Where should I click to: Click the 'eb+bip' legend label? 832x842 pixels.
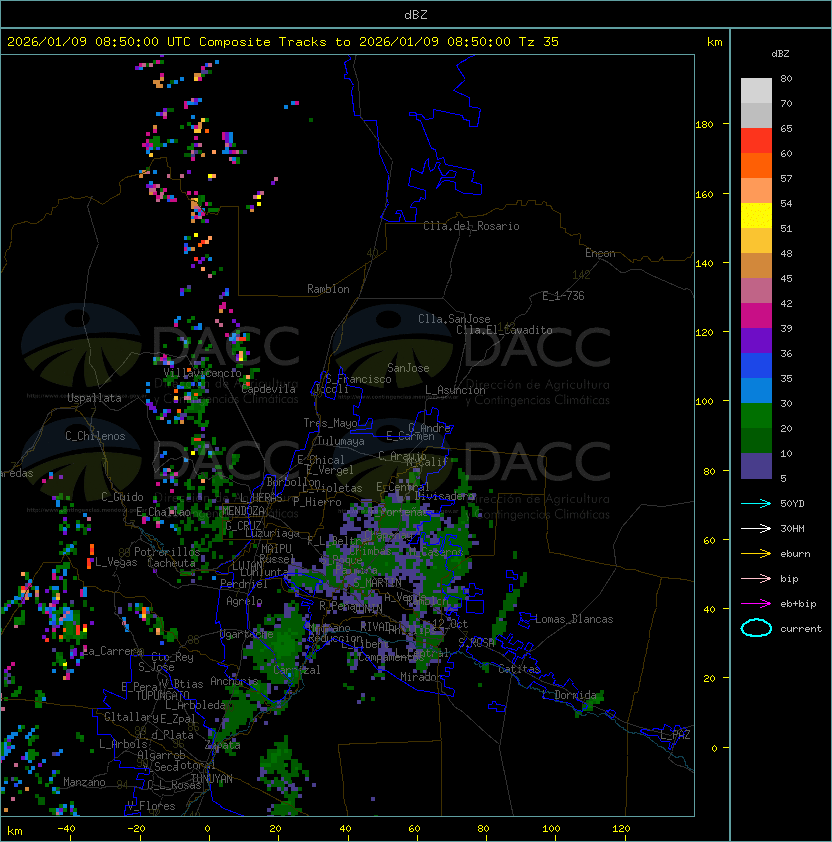point(798,604)
